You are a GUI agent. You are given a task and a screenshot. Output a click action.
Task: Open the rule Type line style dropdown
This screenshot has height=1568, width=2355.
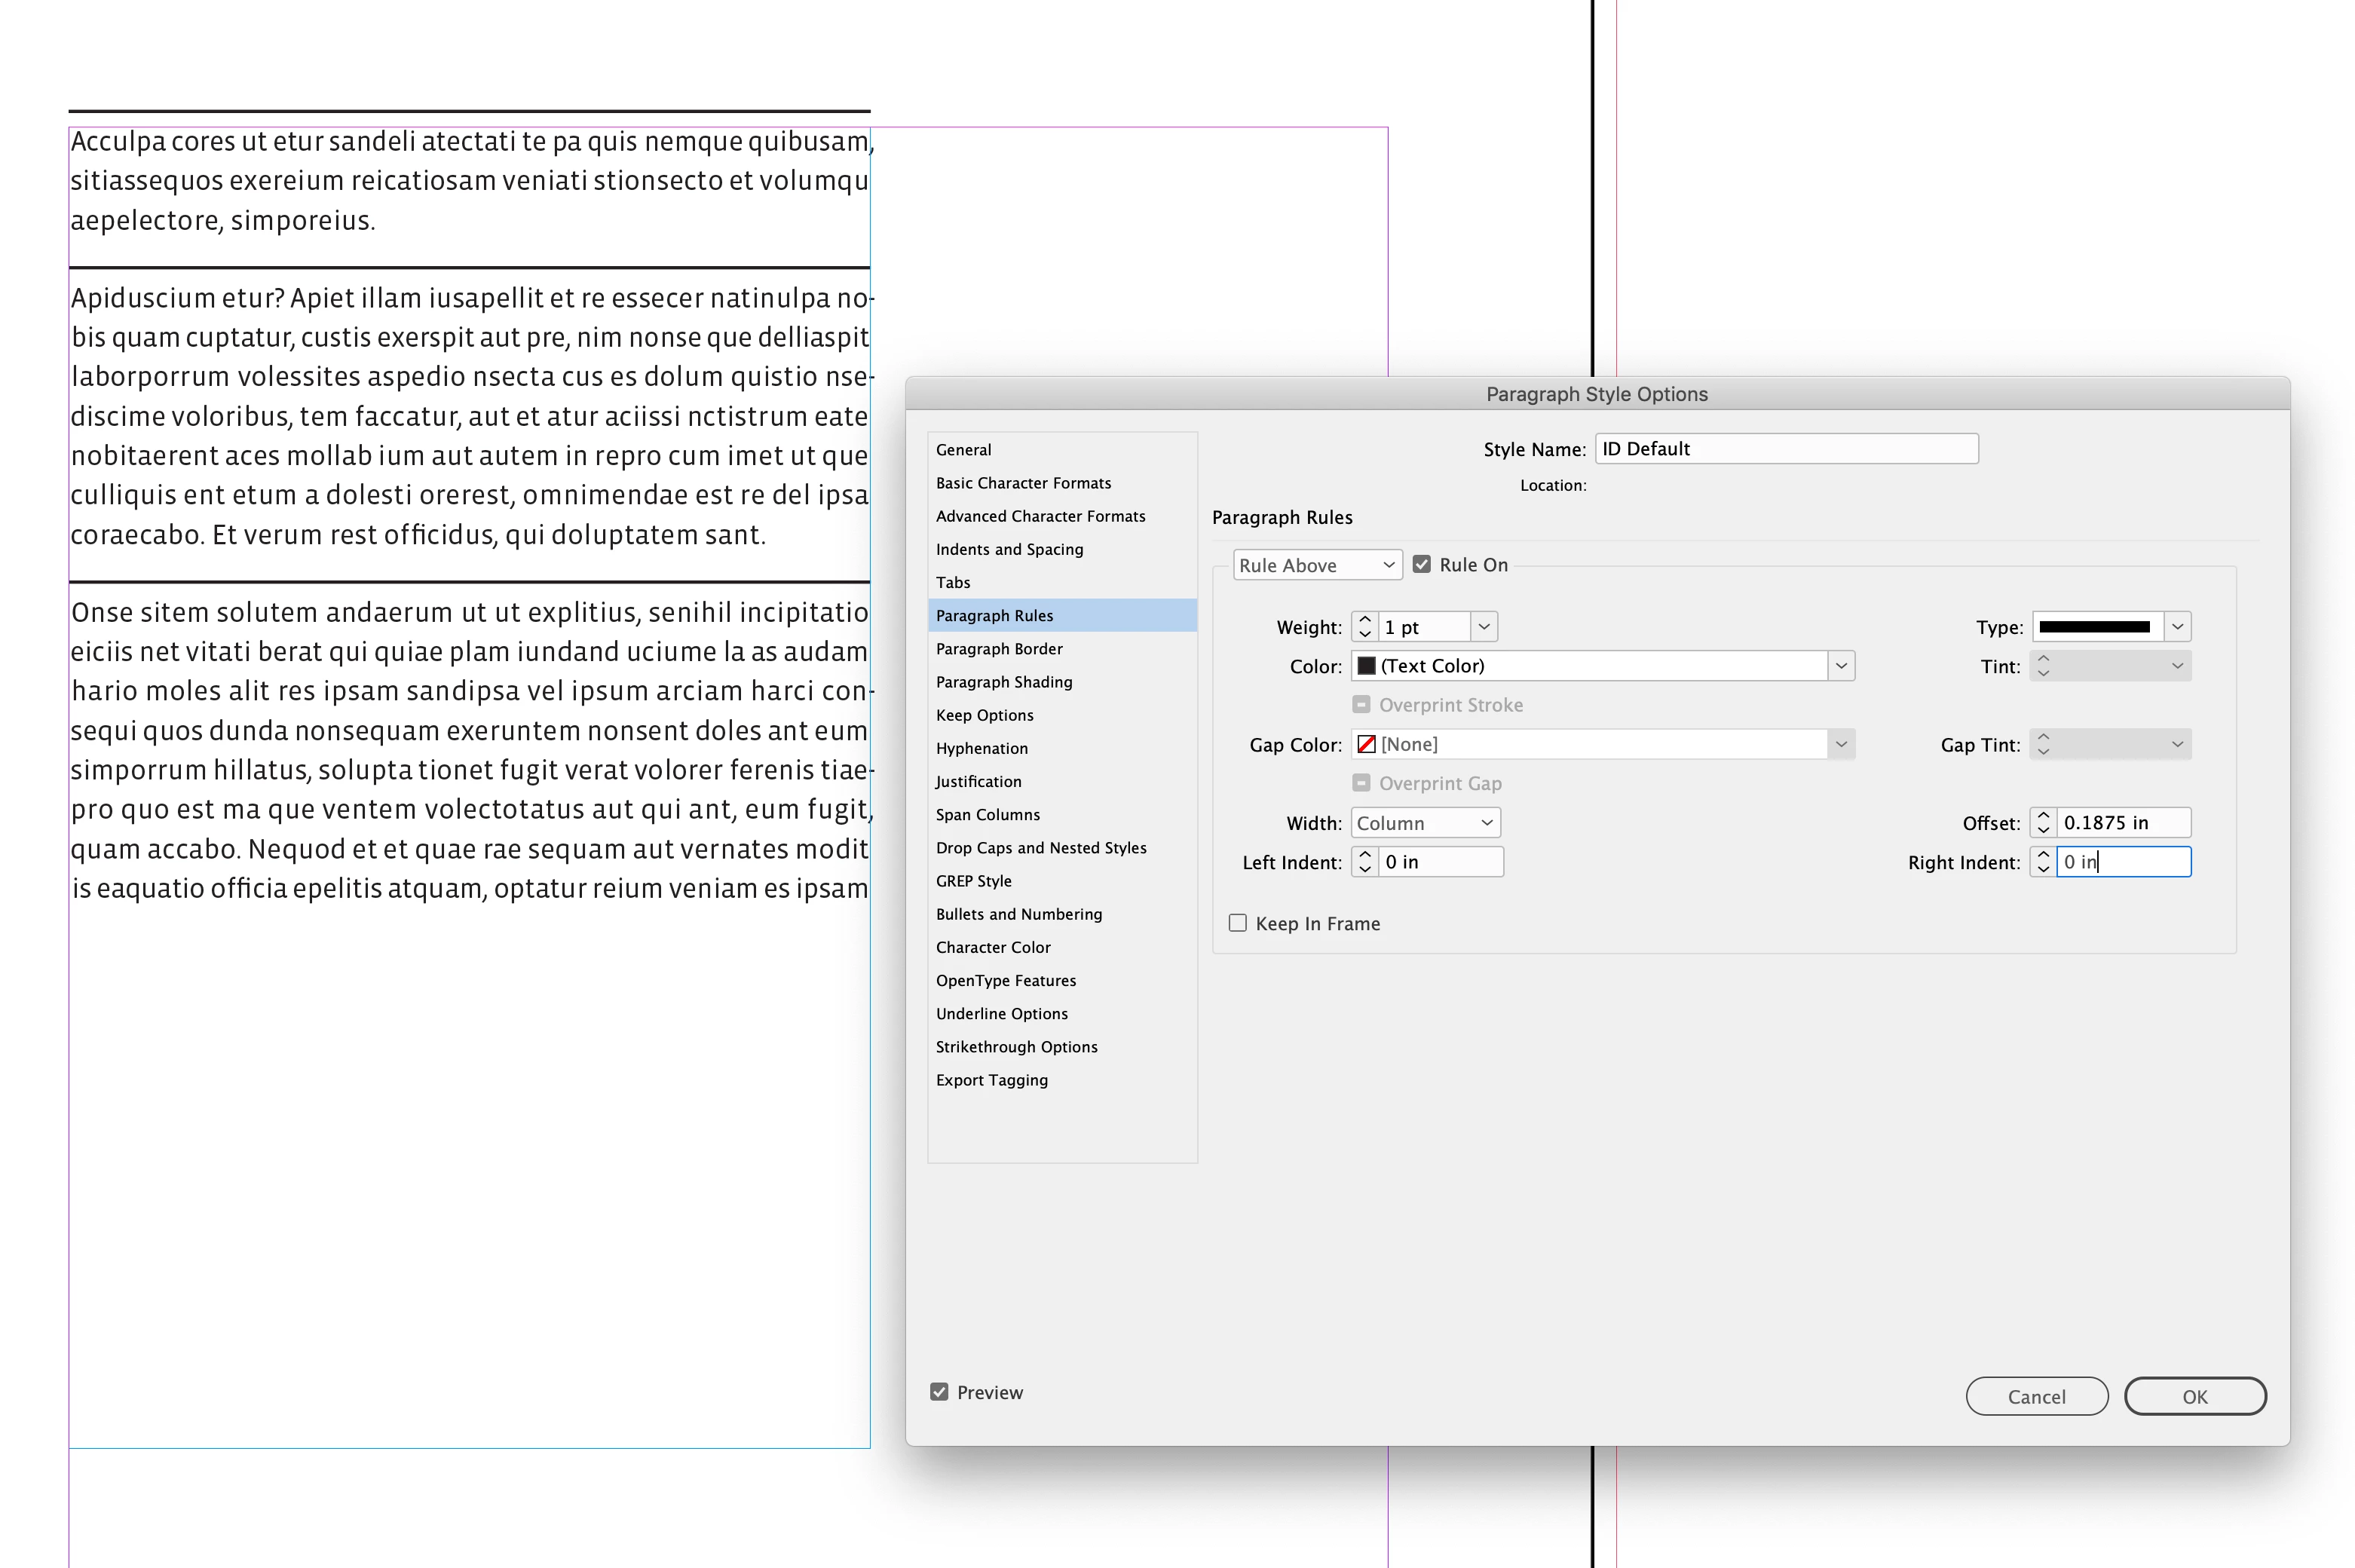(x=2177, y=627)
